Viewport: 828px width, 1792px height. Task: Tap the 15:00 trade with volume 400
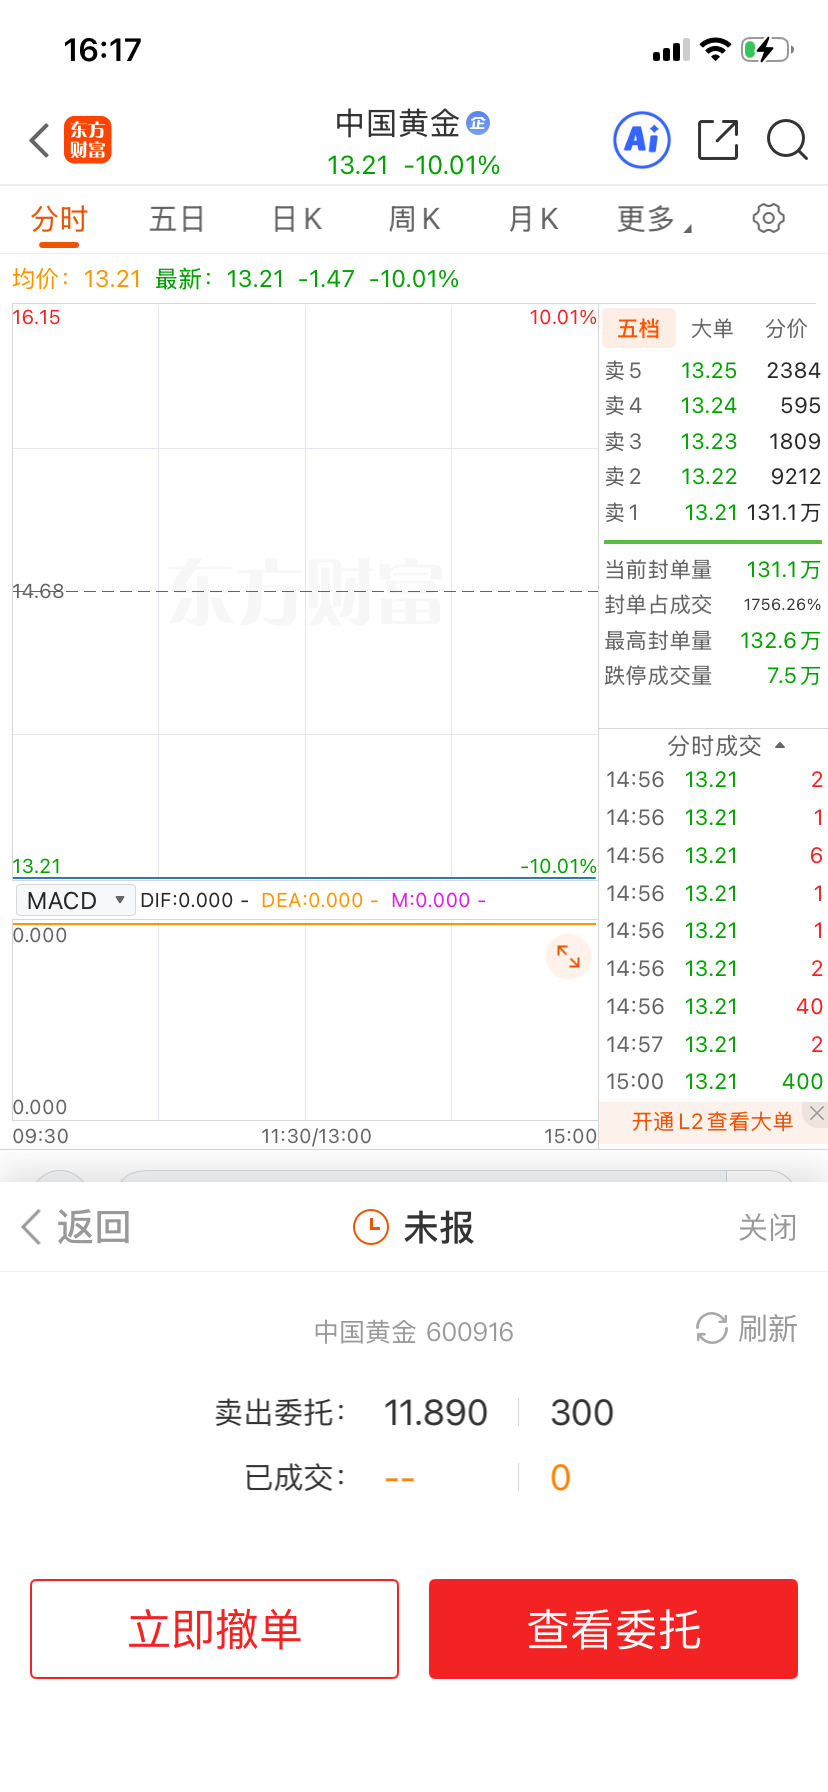pyautogui.click(x=714, y=1082)
